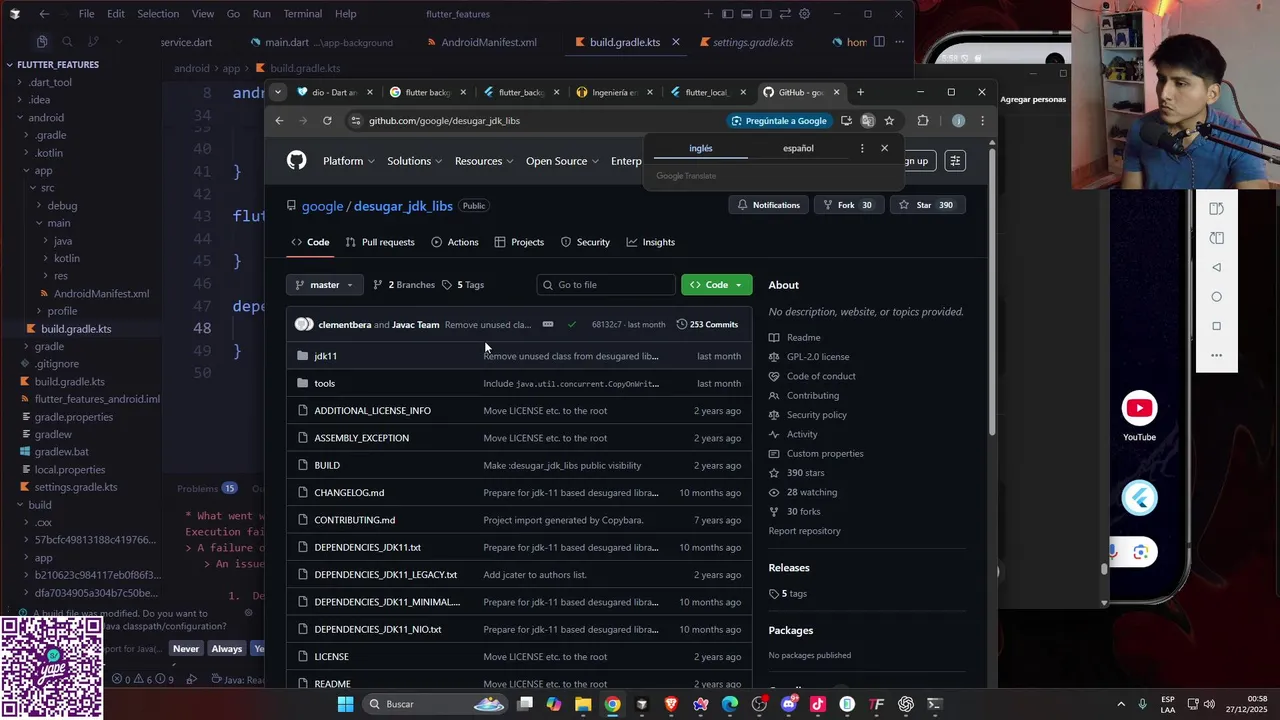Collapse the main folder in explorer
The image size is (1280, 720).
point(58,223)
